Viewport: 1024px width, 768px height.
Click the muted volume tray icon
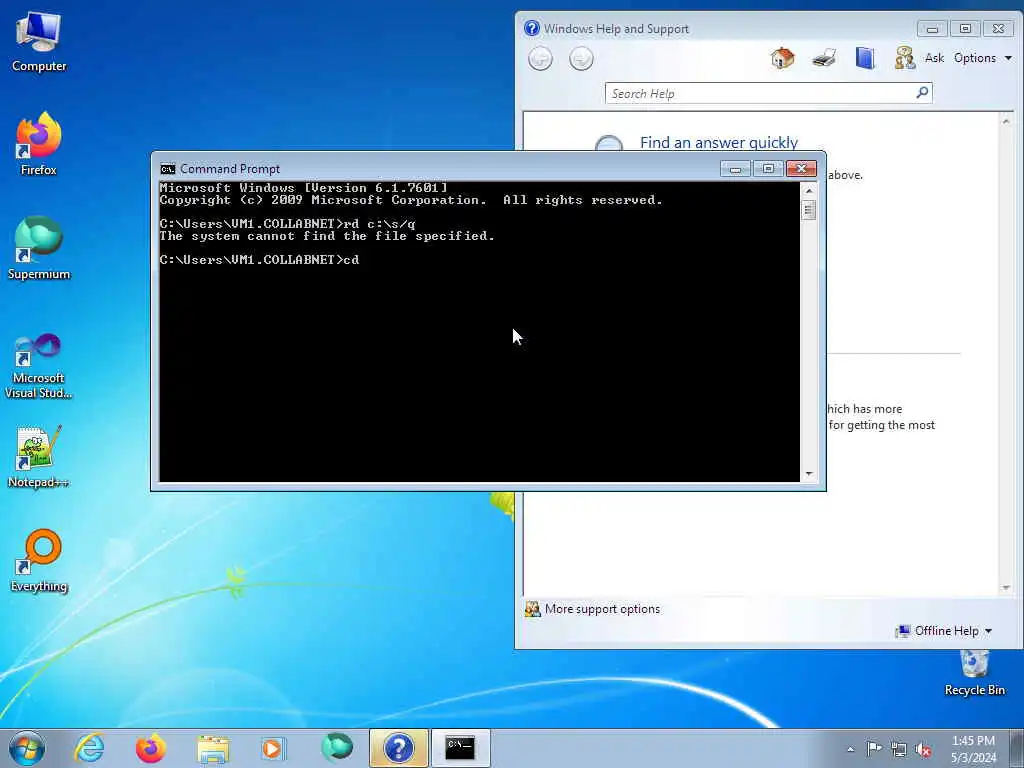pos(923,749)
